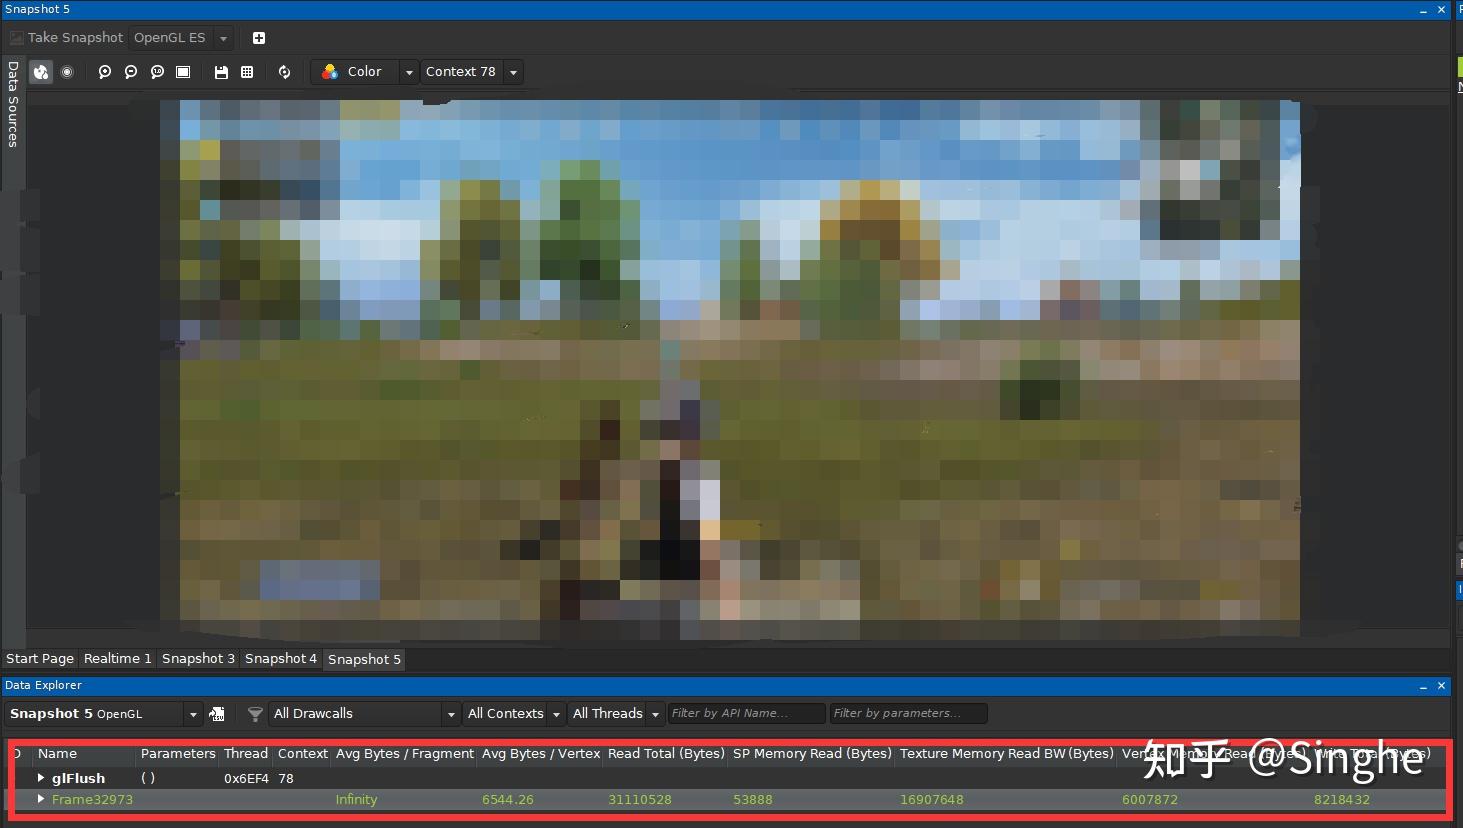Open the All Contexts dropdown
Viewport: 1463px width, 828px height.
tap(514, 714)
